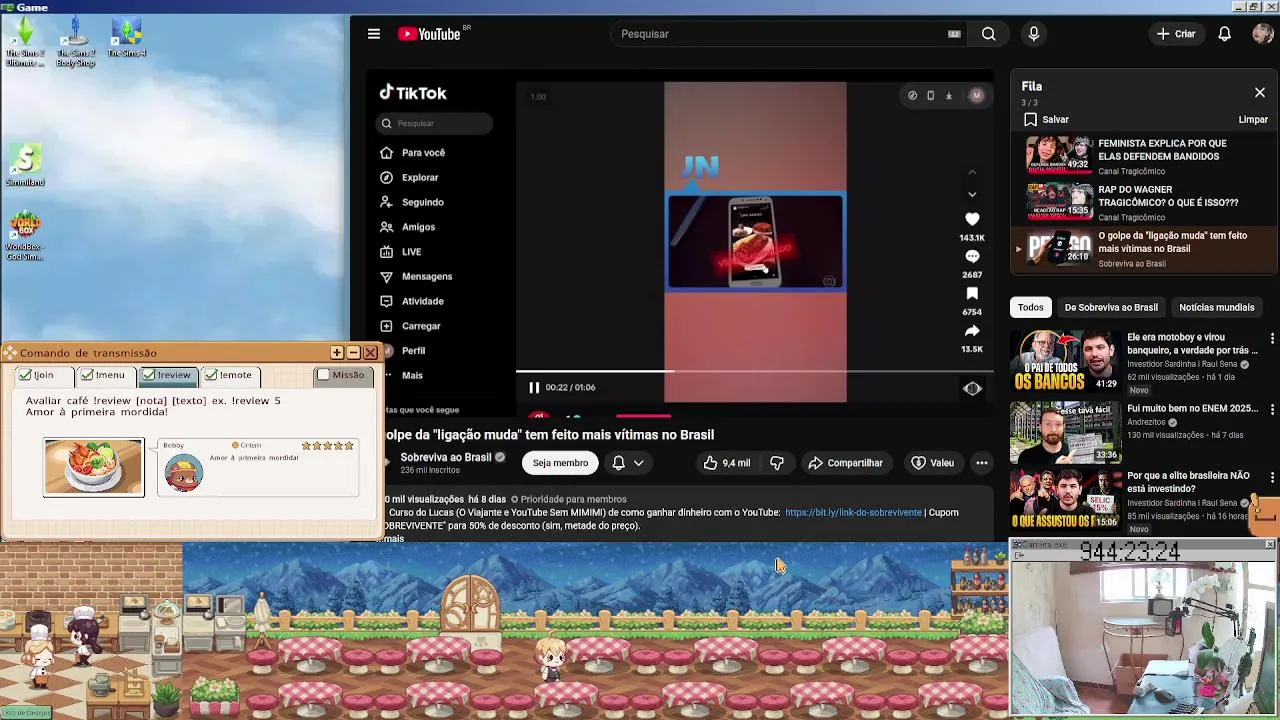The height and width of the screenshot is (720, 1280).
Task: Open the SimsIsland desktop shortcut
Action: (25, 165)
